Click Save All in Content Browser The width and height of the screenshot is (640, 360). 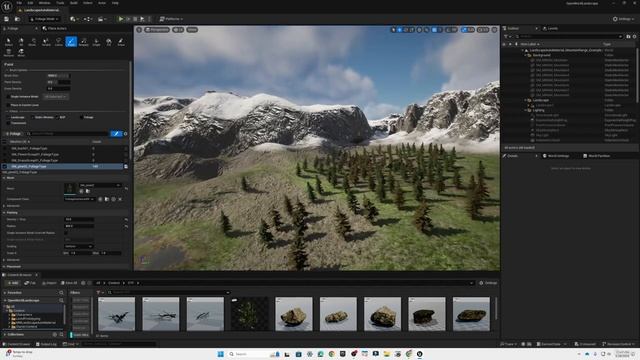tap(69, 283)
